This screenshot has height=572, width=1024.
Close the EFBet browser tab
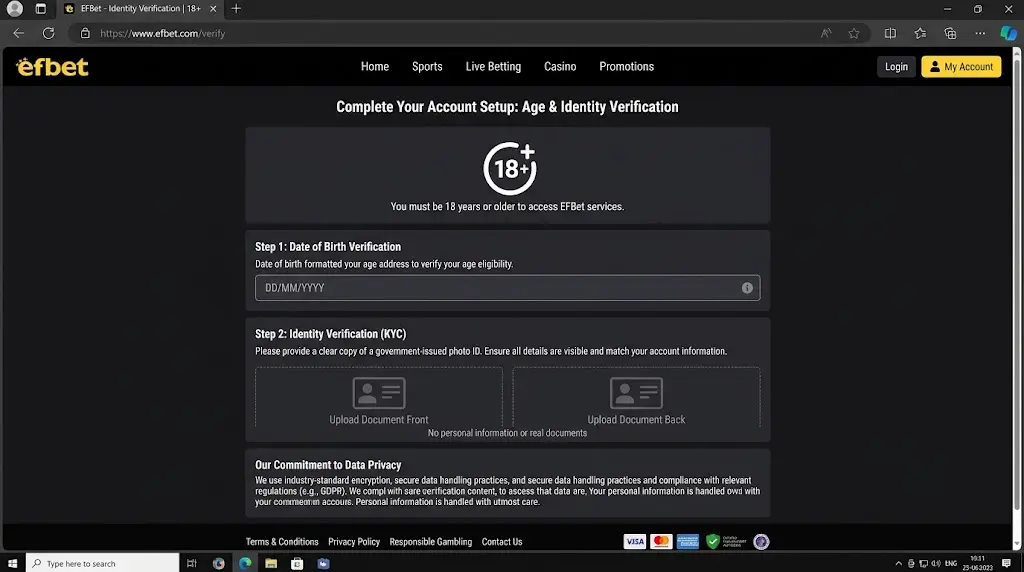click(x=213, y=8)
